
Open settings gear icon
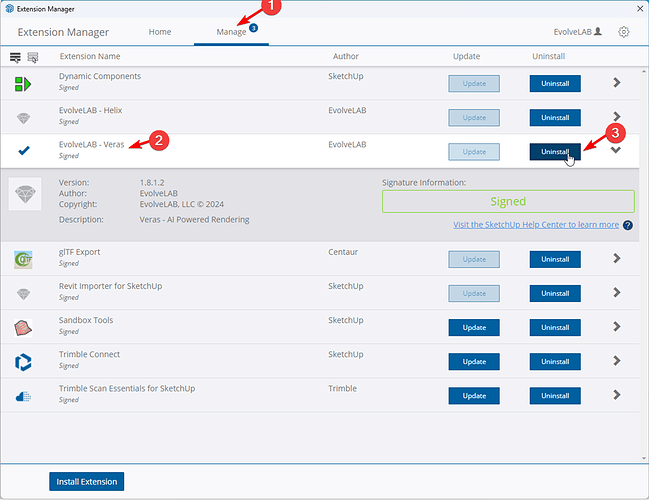tap(623, 32)
